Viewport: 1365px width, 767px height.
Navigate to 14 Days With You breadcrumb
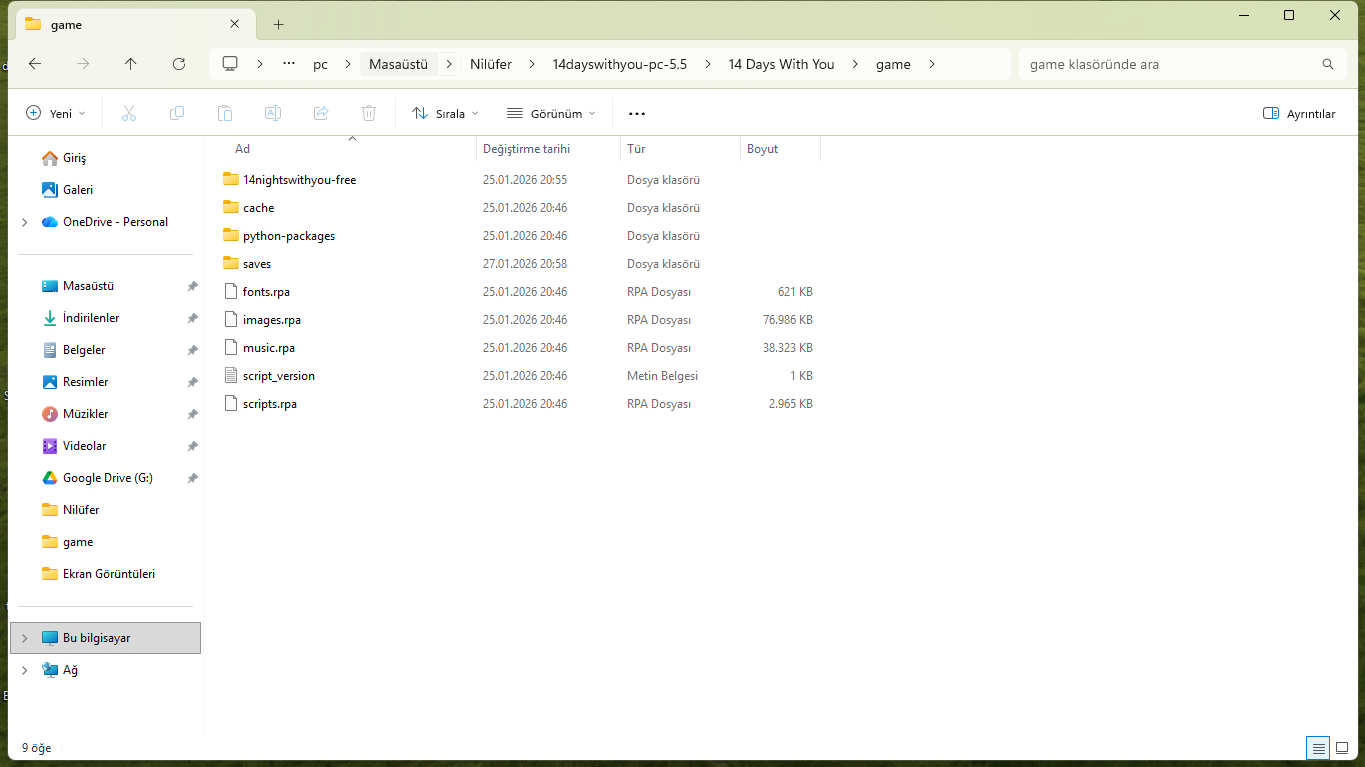[x=781, y=64]
